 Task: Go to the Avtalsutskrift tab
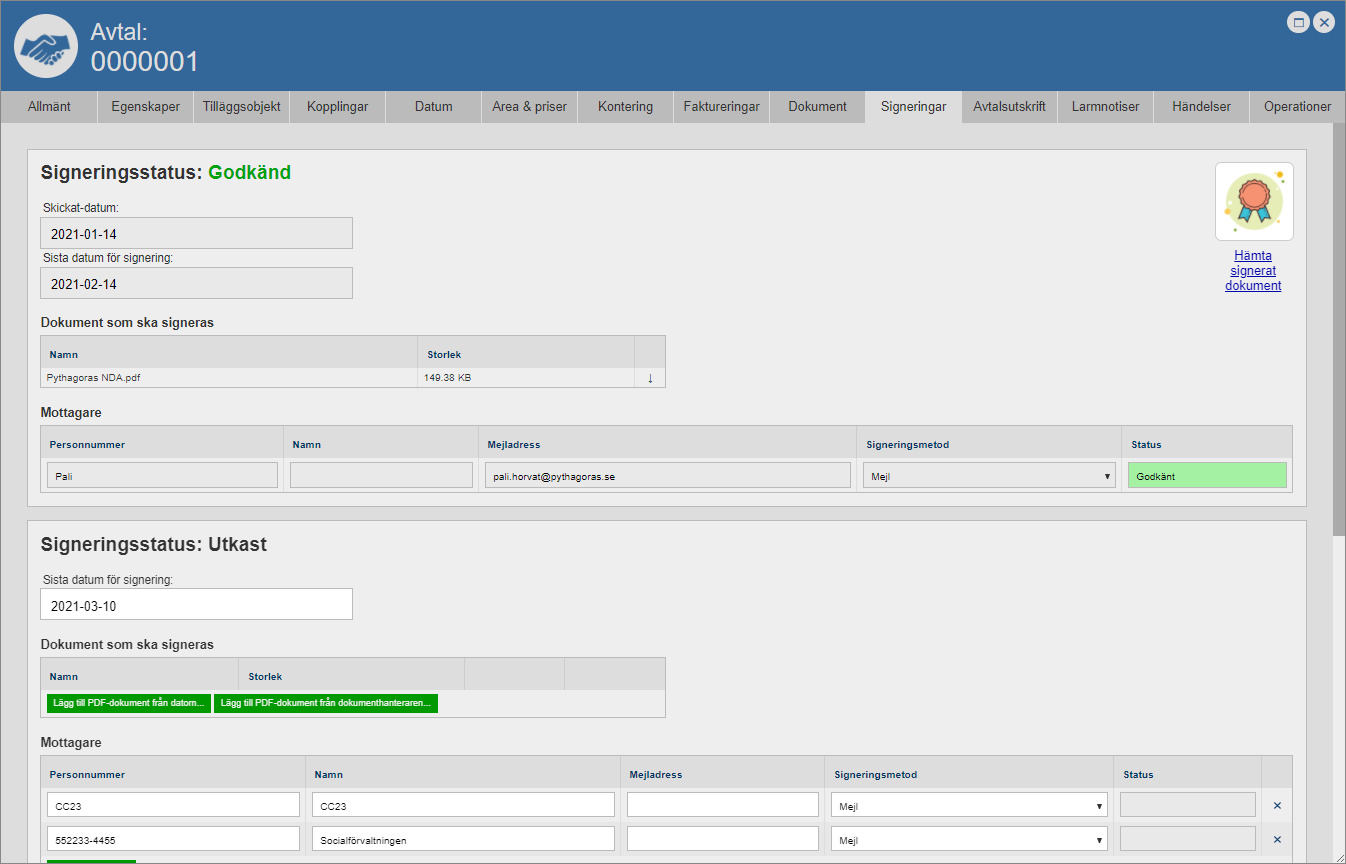tap(1009, 107)
